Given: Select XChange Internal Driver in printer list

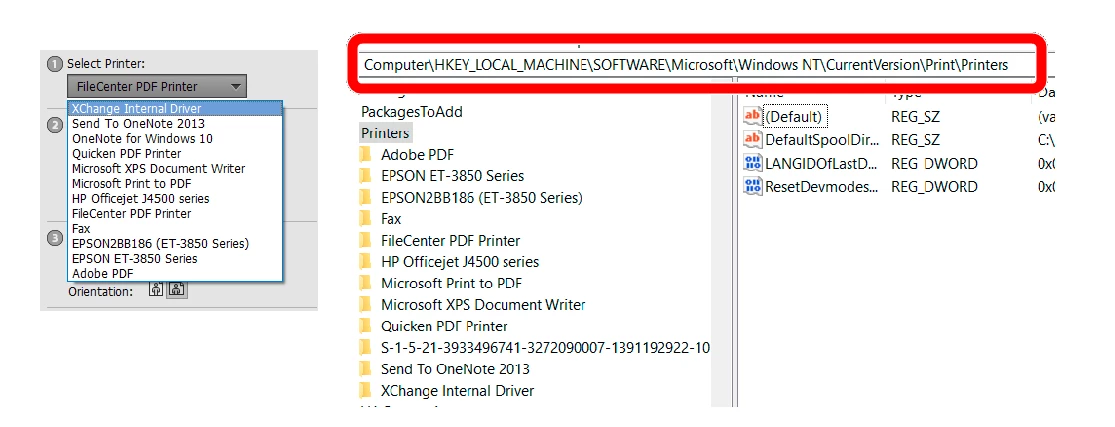Looking at the screenshot, I should point(176,109).
